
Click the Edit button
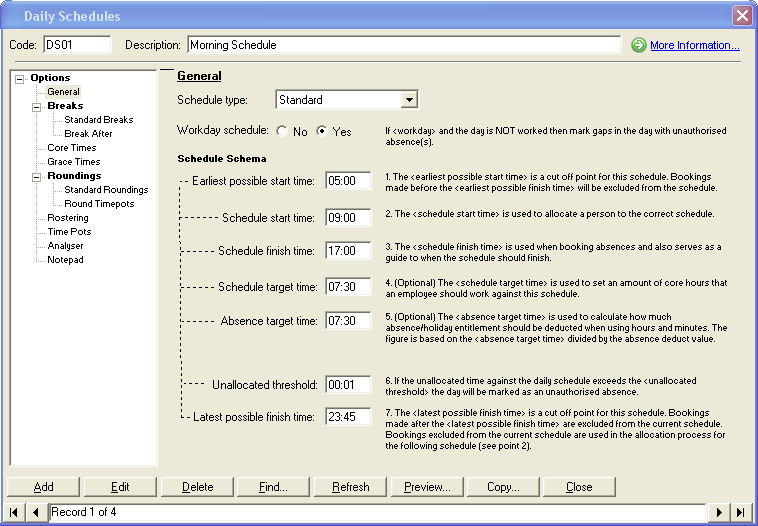pos(120,487)
